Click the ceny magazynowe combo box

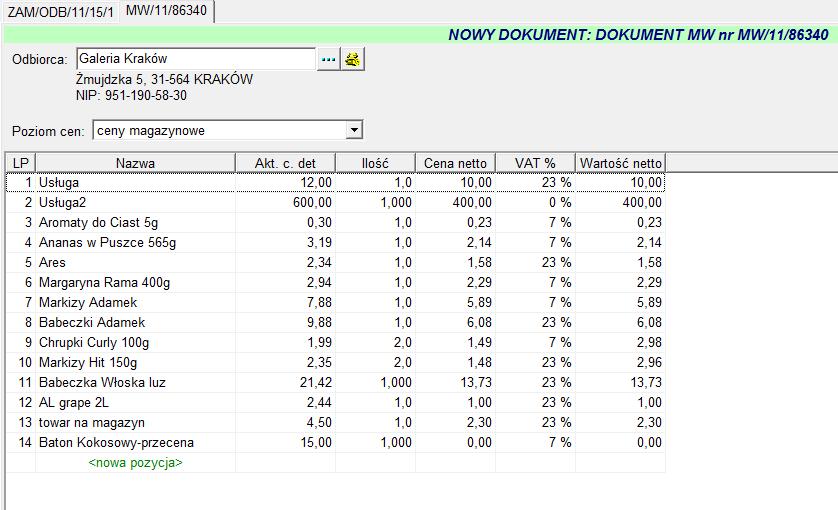228,130
